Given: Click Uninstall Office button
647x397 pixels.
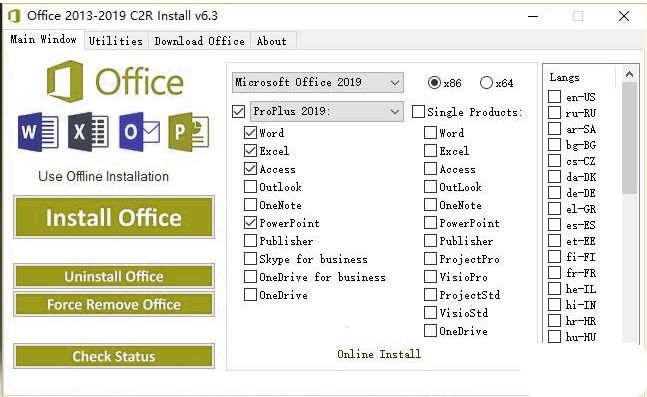Looking at the screenshot, I should pos(114,276).
